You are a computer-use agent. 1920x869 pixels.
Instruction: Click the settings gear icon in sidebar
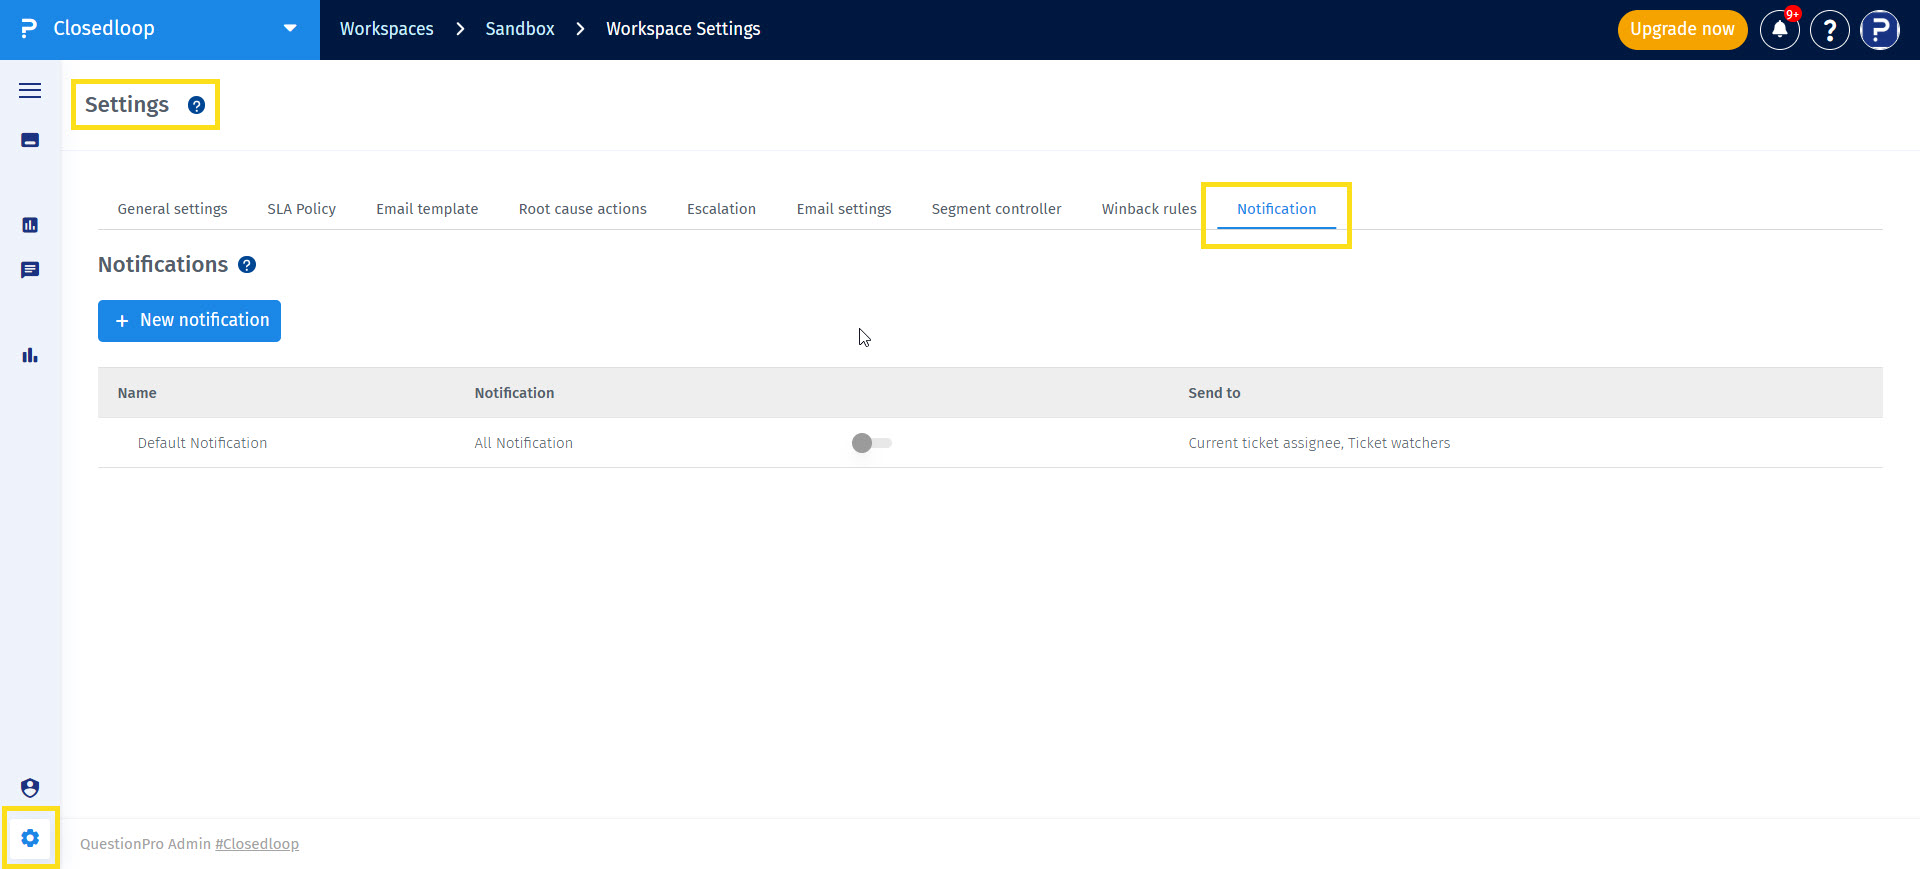[x=30, y=838]
